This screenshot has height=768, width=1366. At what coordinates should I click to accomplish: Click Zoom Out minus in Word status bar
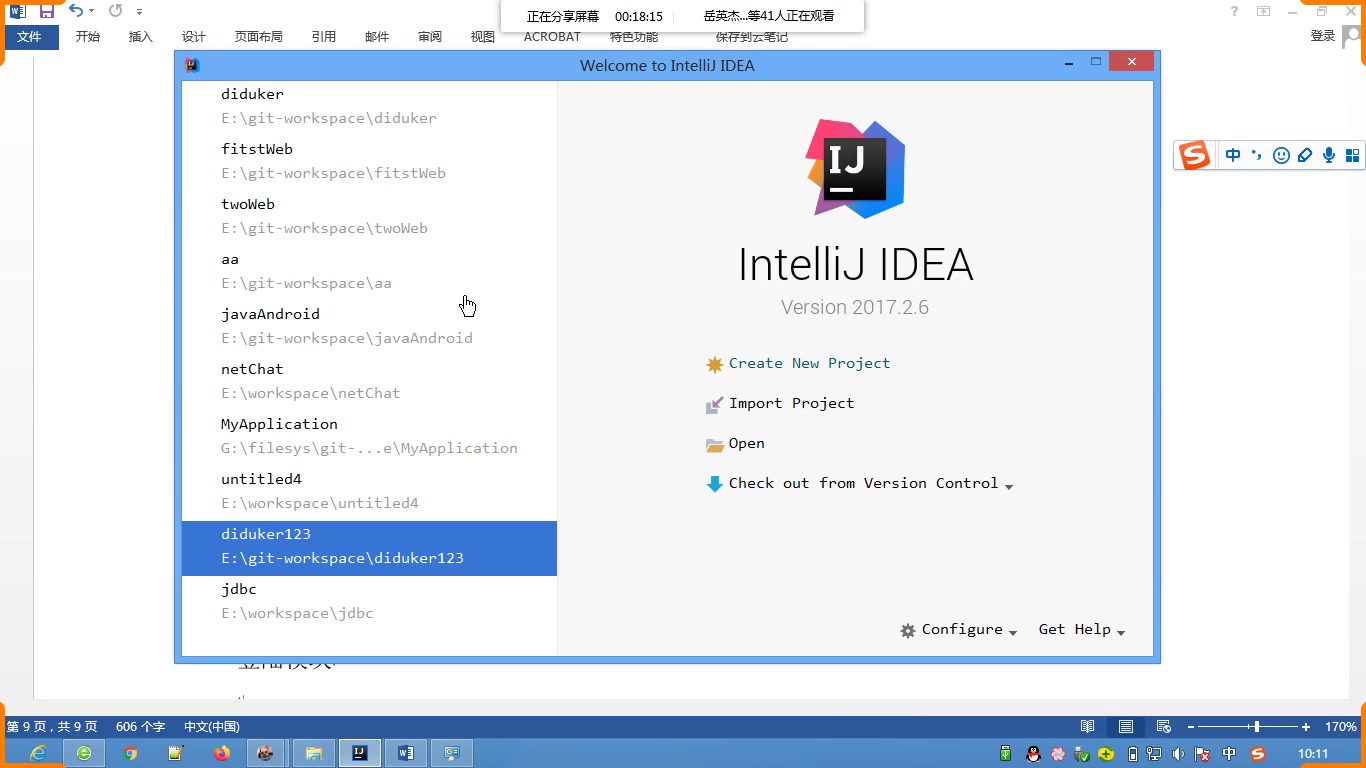tap(1190, 727)
